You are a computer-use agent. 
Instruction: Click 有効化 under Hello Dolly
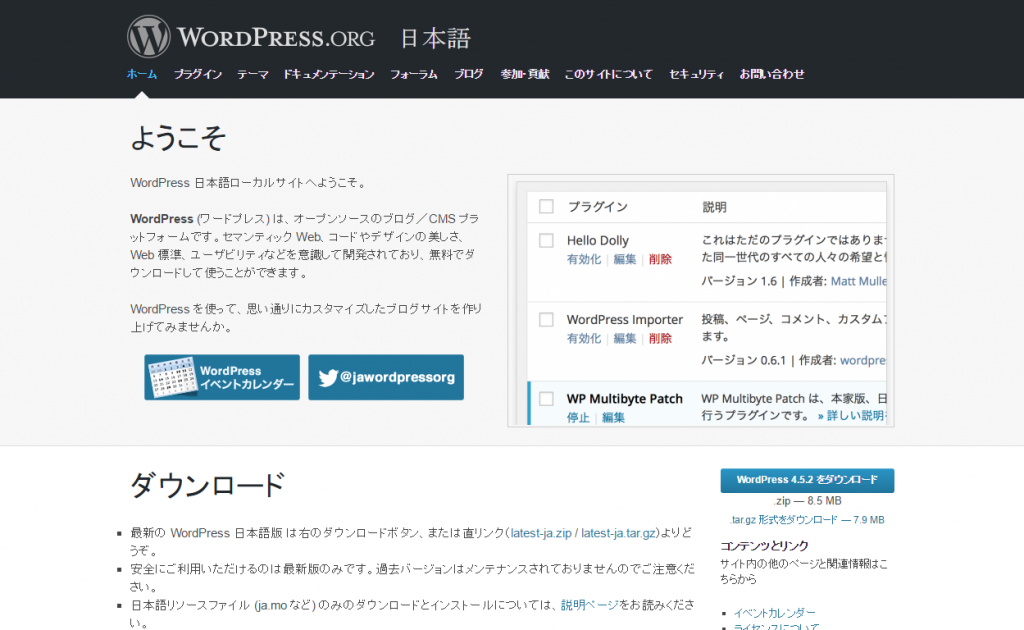point(584,259)
